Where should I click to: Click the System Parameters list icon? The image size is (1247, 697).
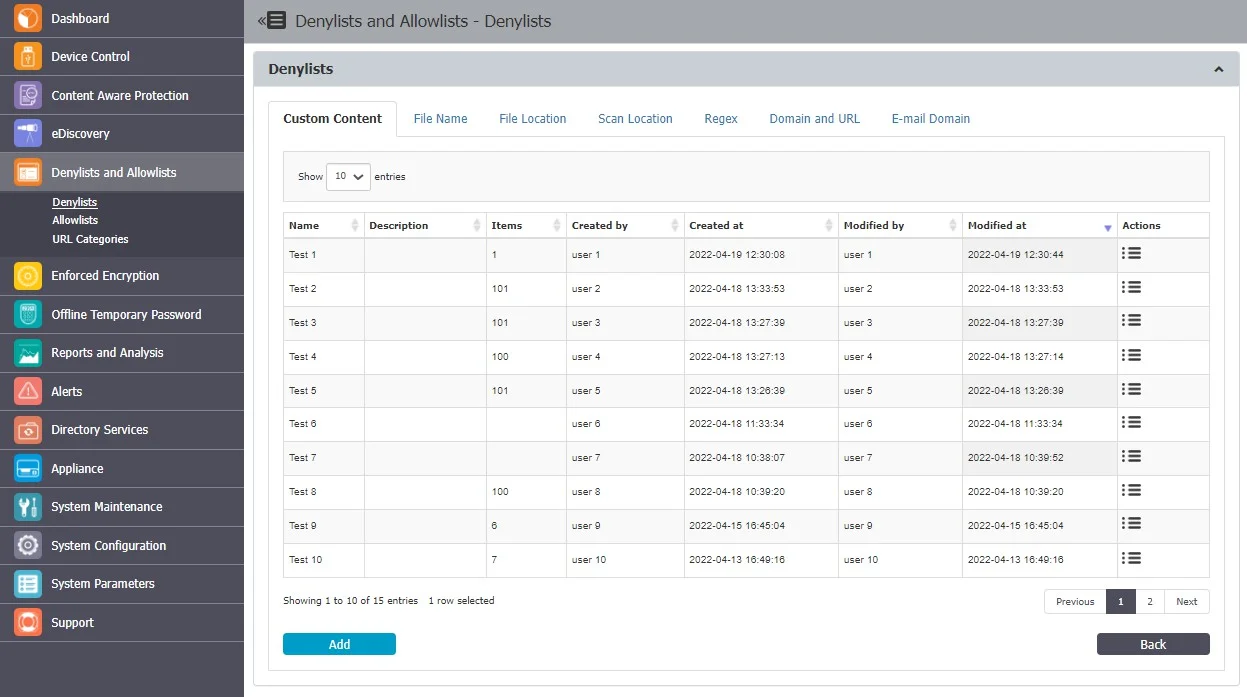(x=28, y=583)
